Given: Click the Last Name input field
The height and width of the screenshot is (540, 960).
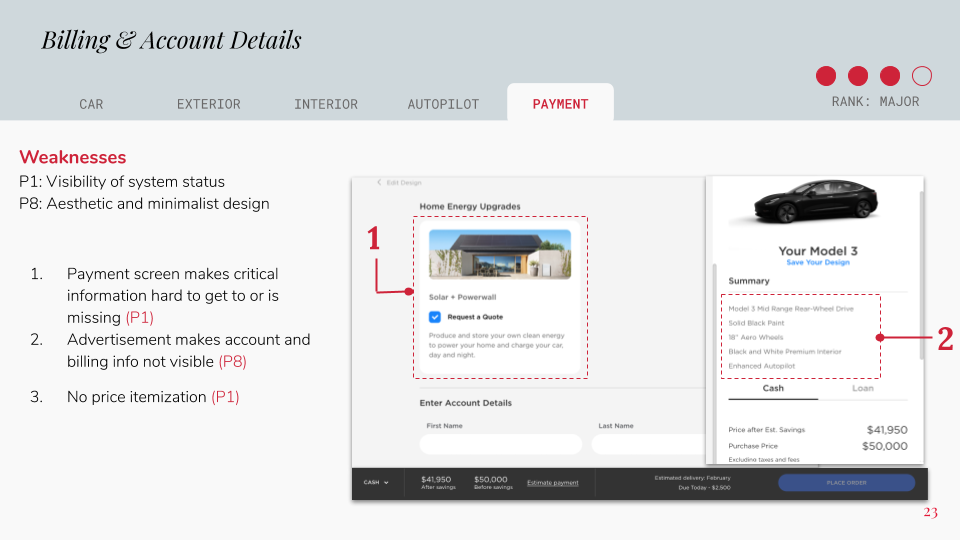Looking at the screenshot, I should point(649,444).
